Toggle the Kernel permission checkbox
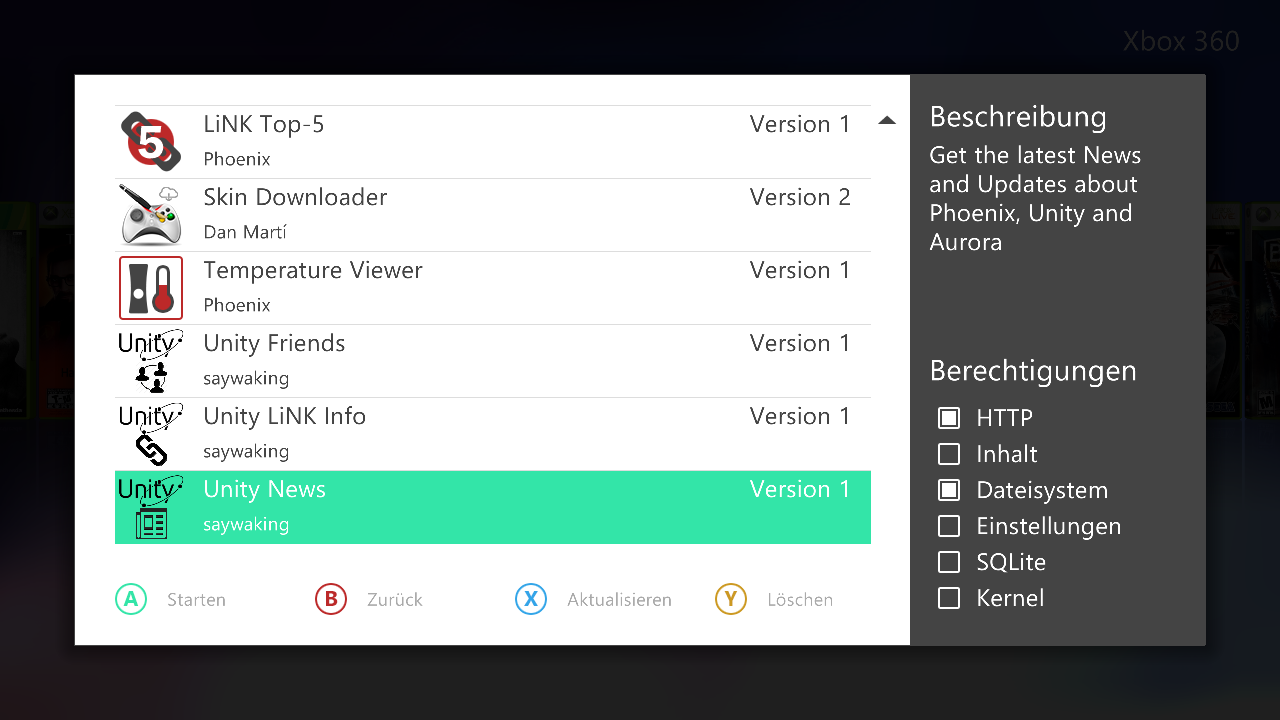1280x720 pixels. point(949,598)
